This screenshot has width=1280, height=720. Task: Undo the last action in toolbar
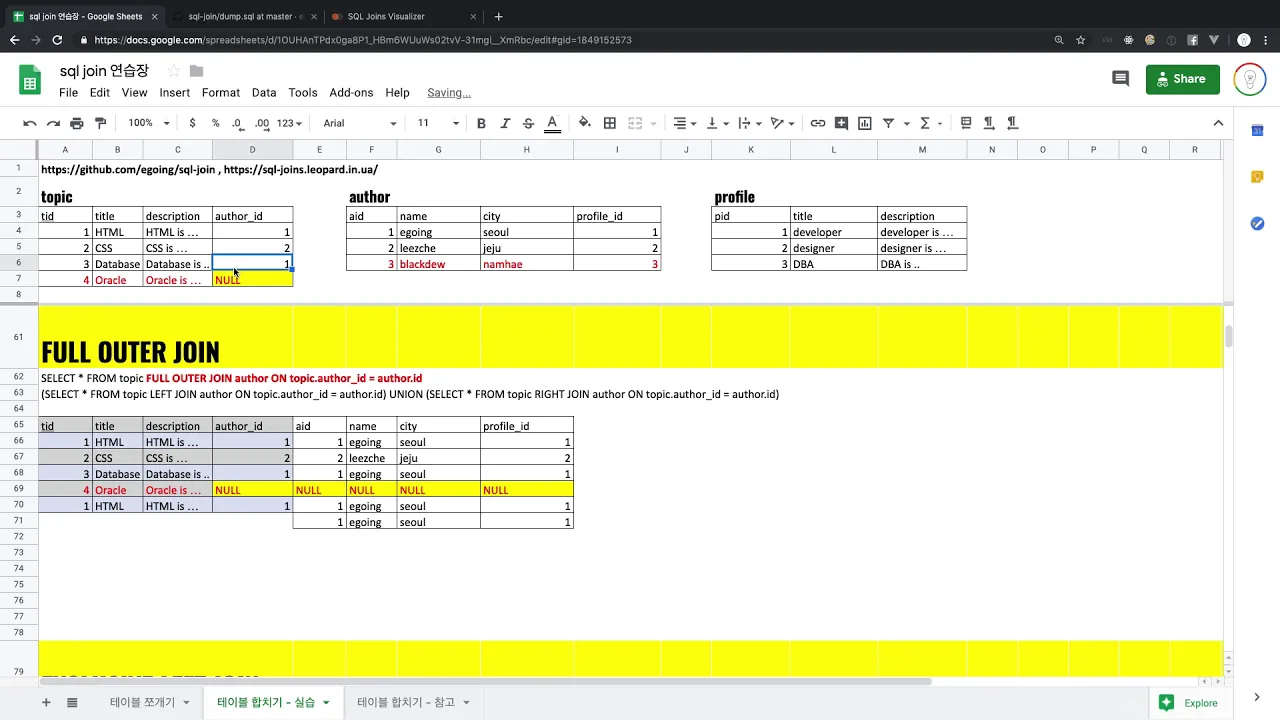tap(30, 123)
